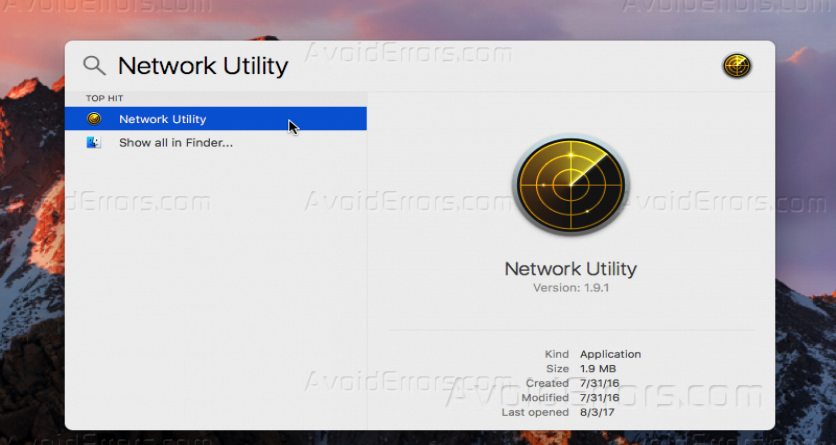The image size is (836, 445).
Task: Click the Version: 1.9.1 text
Action: [570, 288]
